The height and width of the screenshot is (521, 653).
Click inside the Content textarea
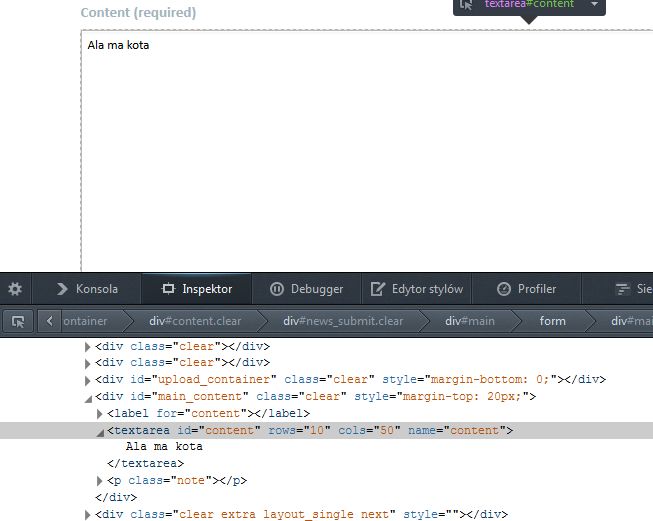(360, 150)
